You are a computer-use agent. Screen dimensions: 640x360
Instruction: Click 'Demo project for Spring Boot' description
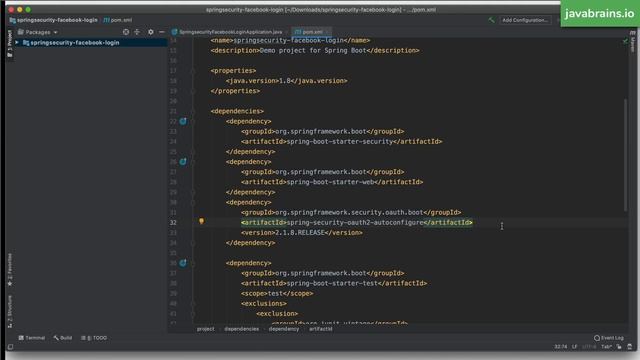[x=313, y=51]
